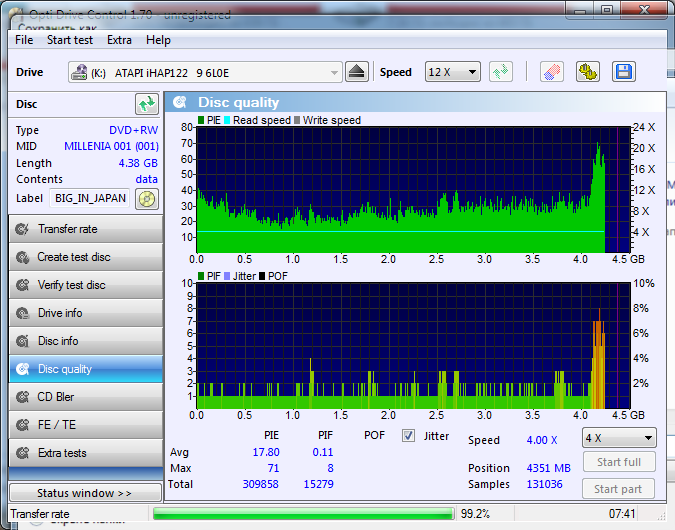Click the save floppy disk icon
The width and height of the screenshot is (675, 530).
624,72
